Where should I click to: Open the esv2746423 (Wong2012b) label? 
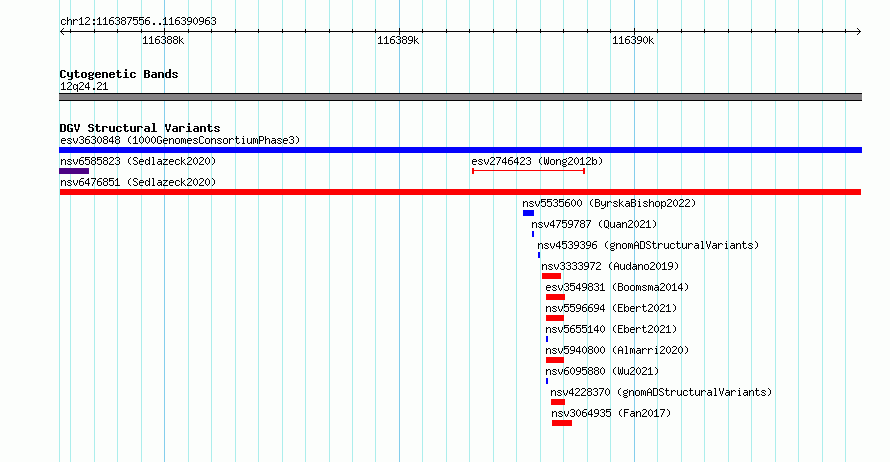point(537,161)
